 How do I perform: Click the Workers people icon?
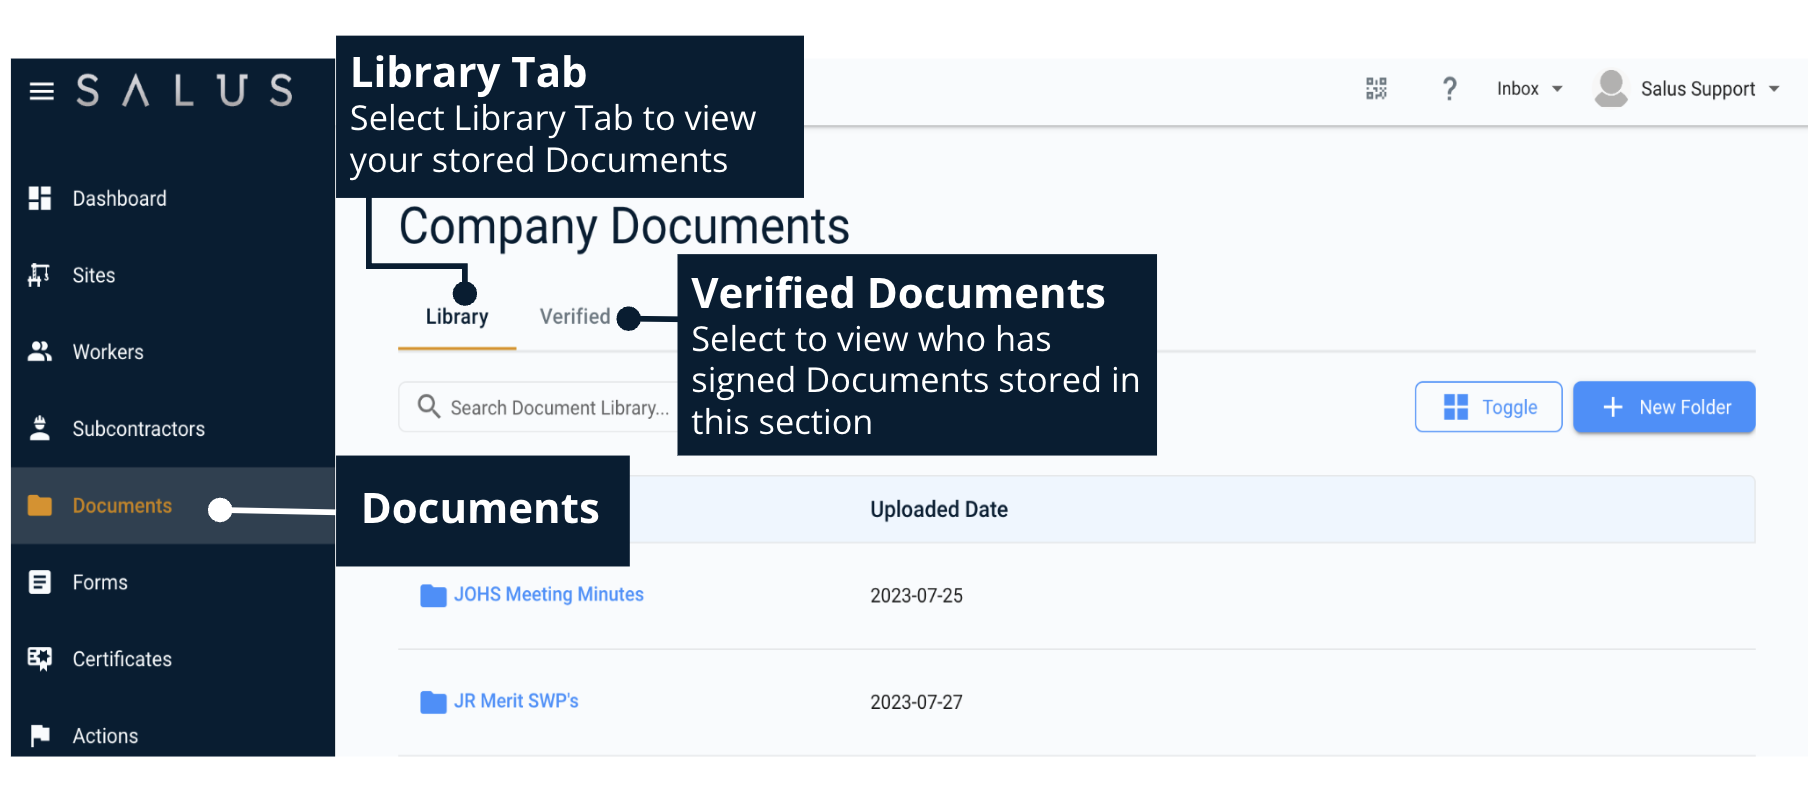pyautogui.click(x=40, y=352)
